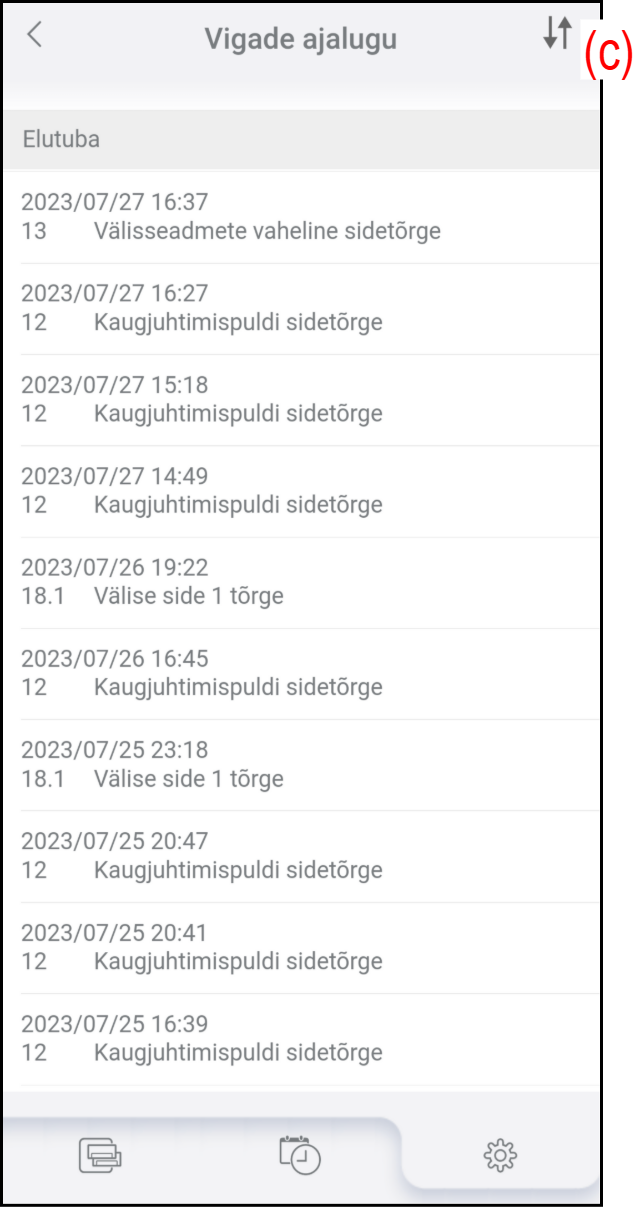Open the settings gear tab
Image resolution: width=642 pixels, height=1209 pixels.
[x=500, y=1156]
